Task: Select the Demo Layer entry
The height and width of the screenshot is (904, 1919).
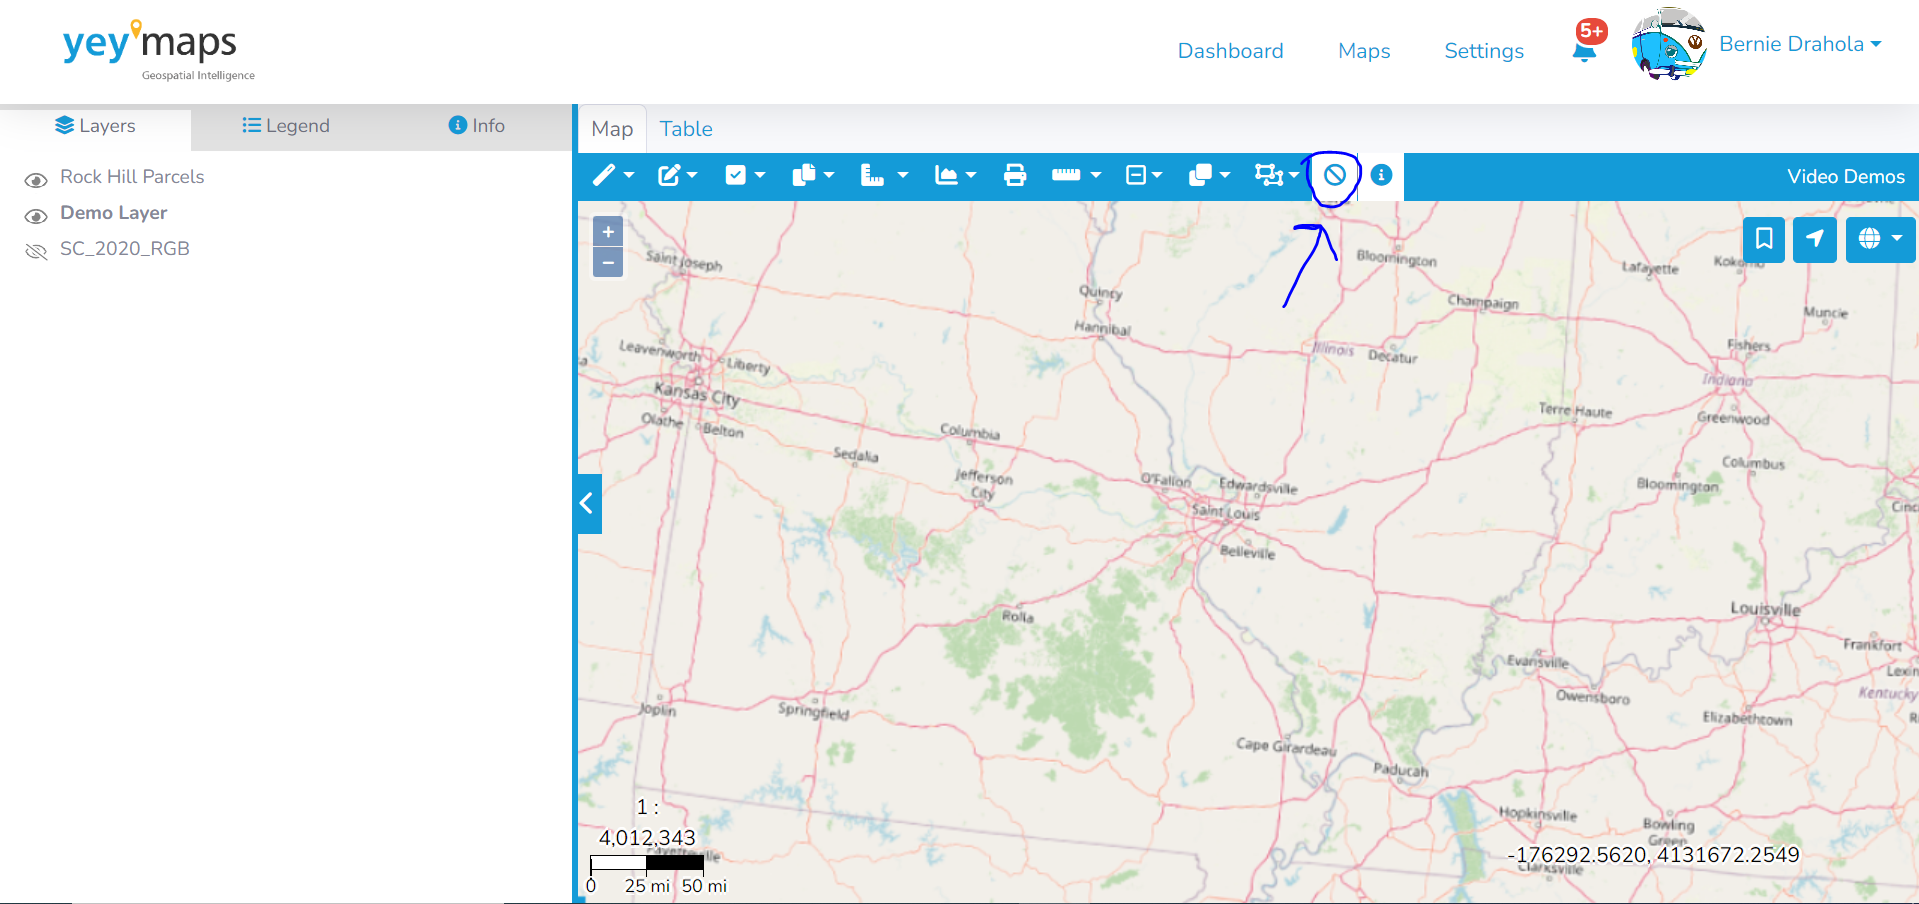Action: (x=114, y=213)
